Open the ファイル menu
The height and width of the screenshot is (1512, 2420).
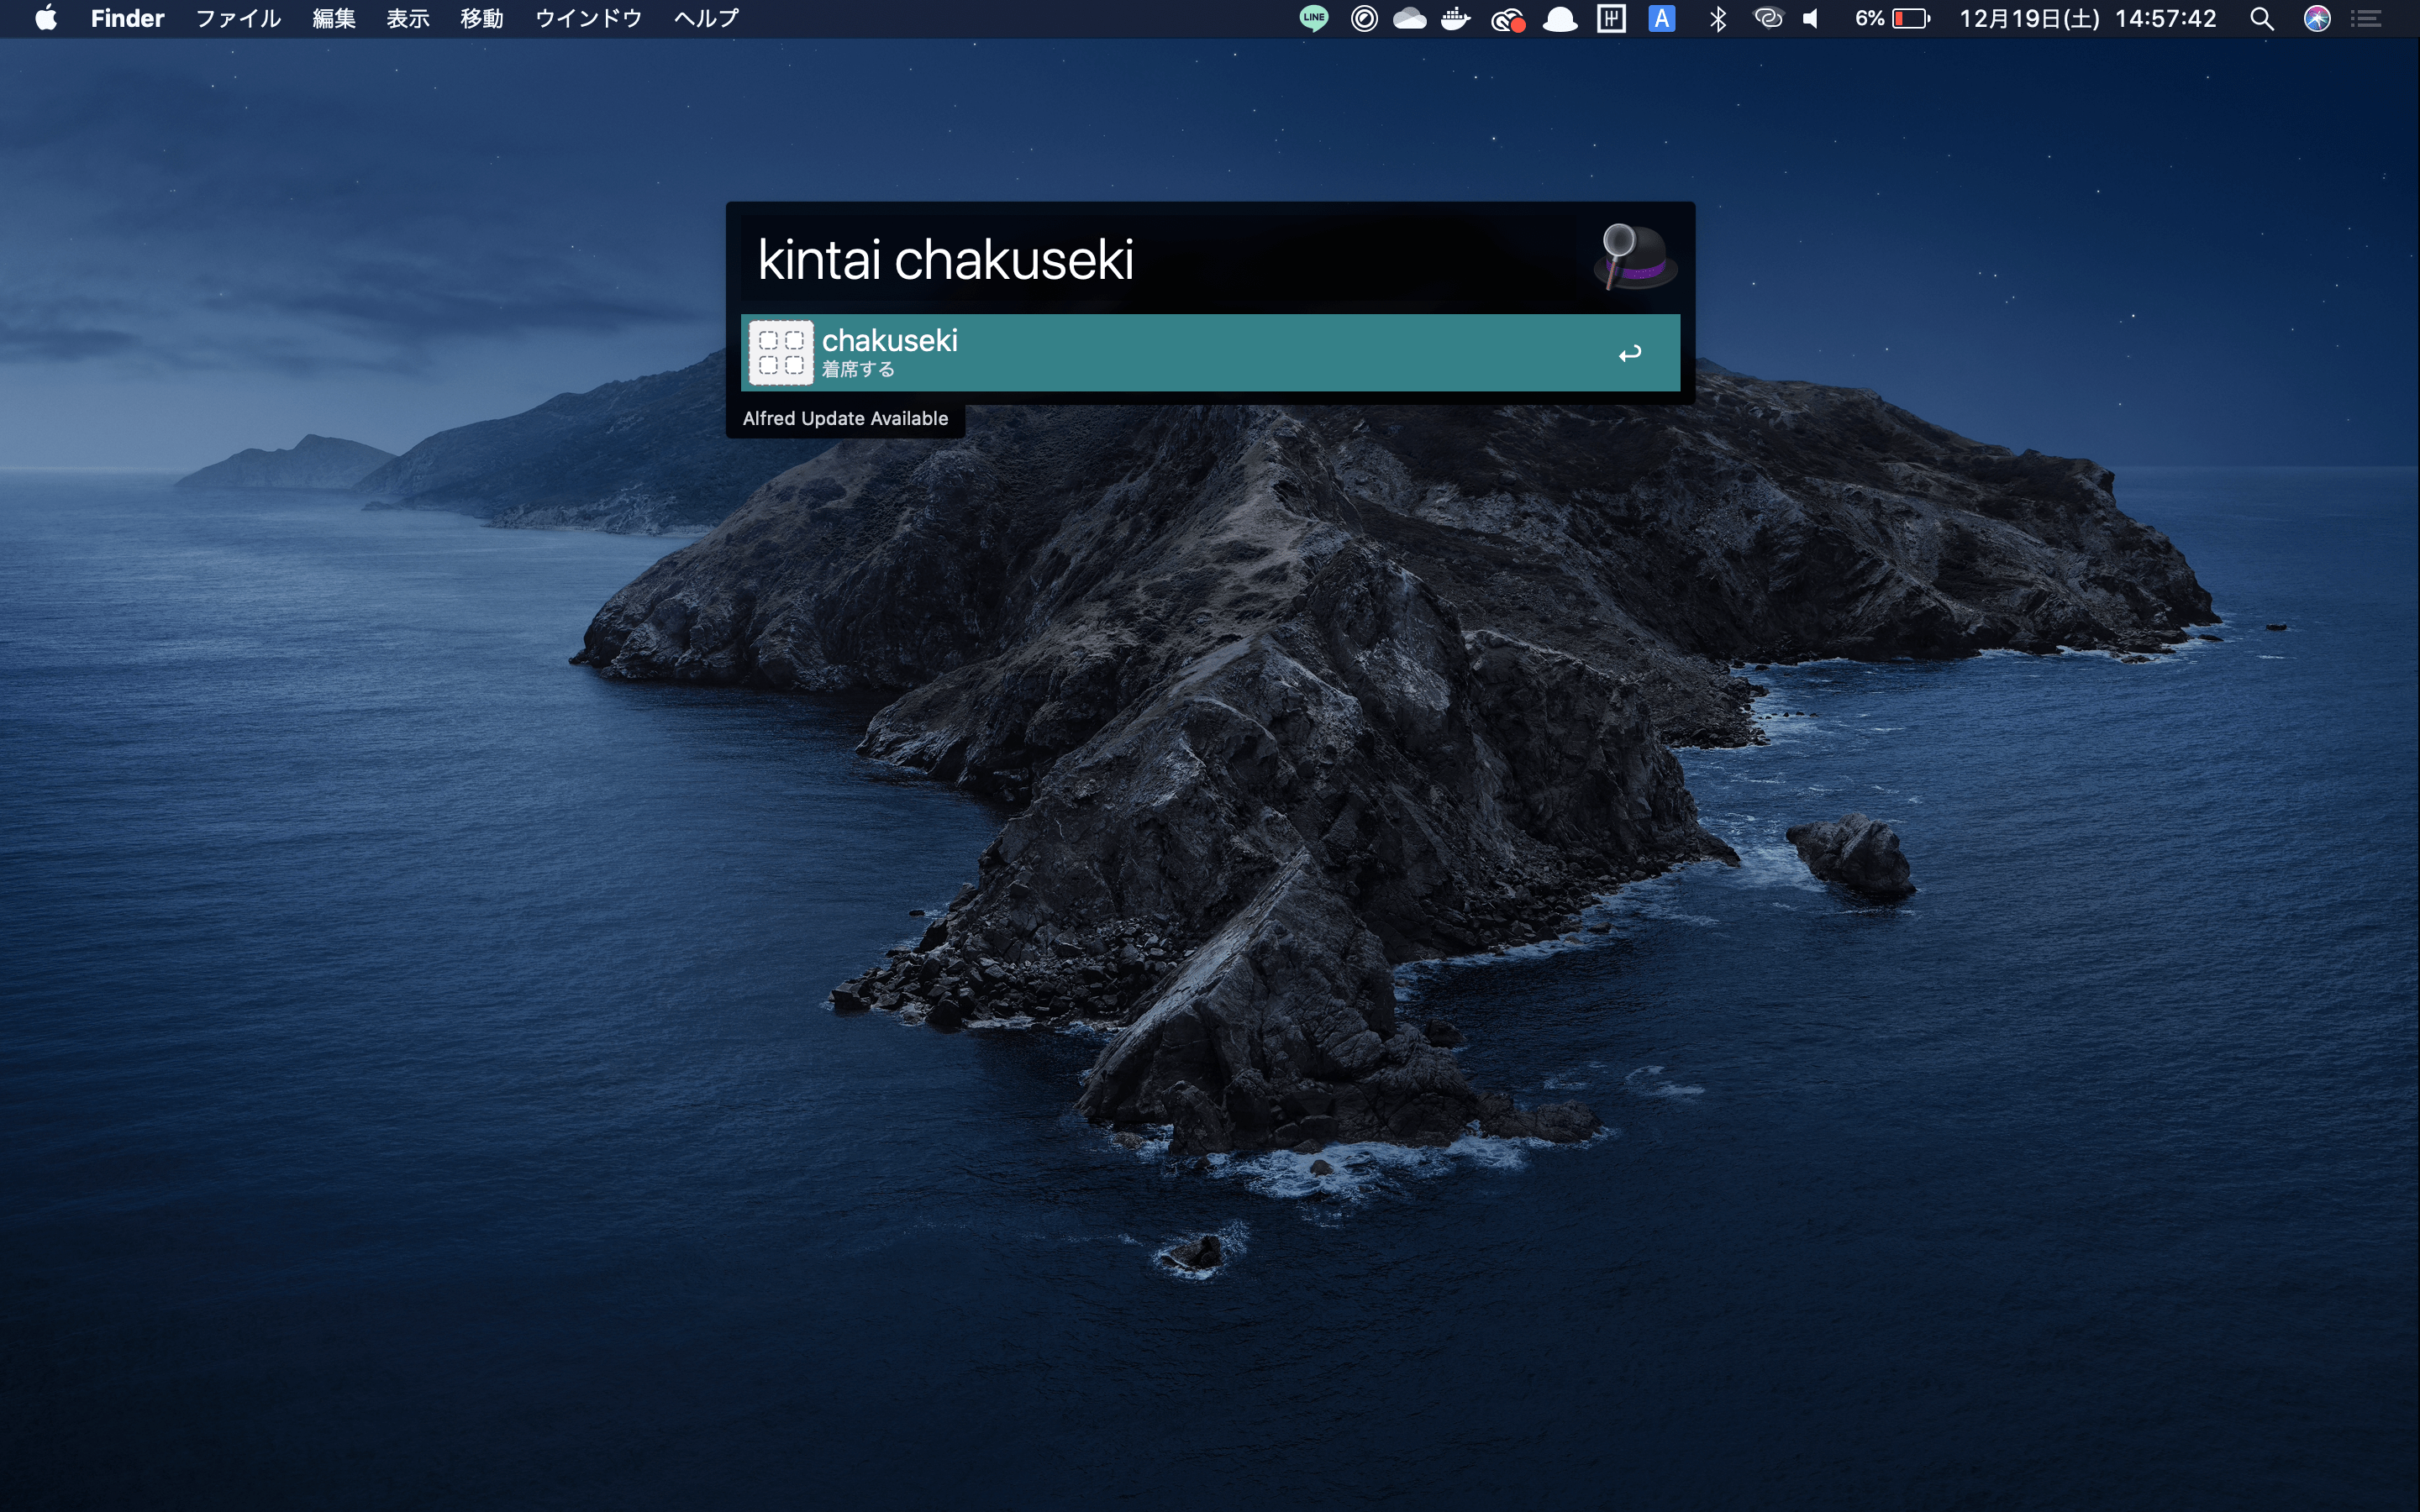pyautogui.click(x=238, y=18)
